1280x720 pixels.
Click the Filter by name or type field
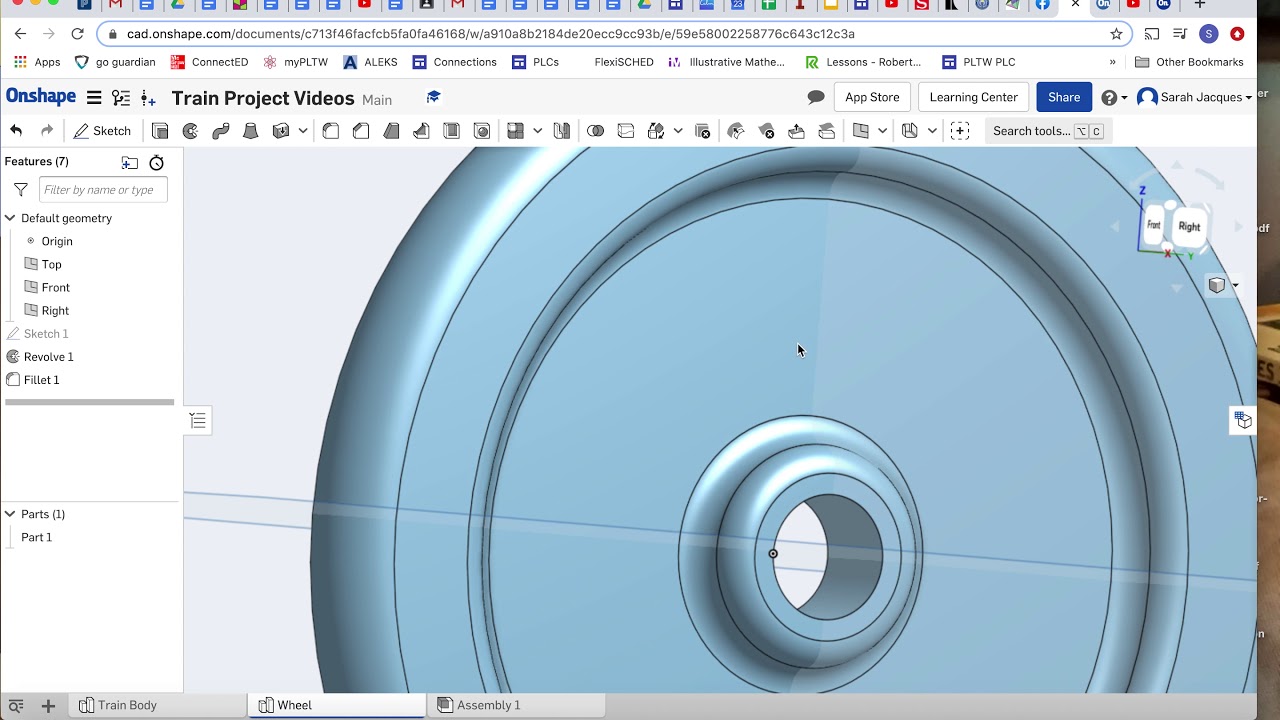tap(103, 190)
